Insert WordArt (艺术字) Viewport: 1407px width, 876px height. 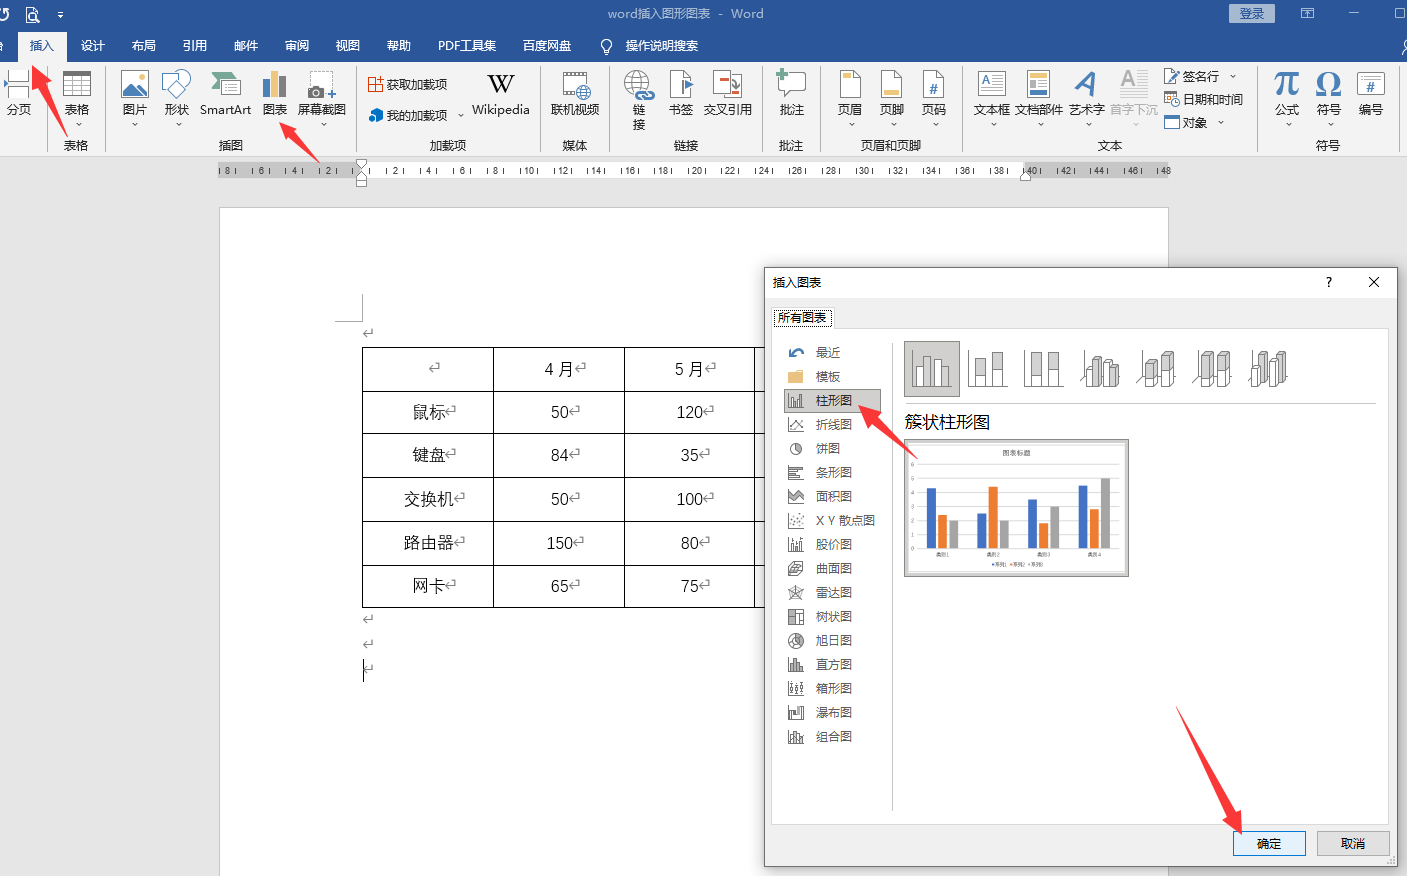[1086, 97]
